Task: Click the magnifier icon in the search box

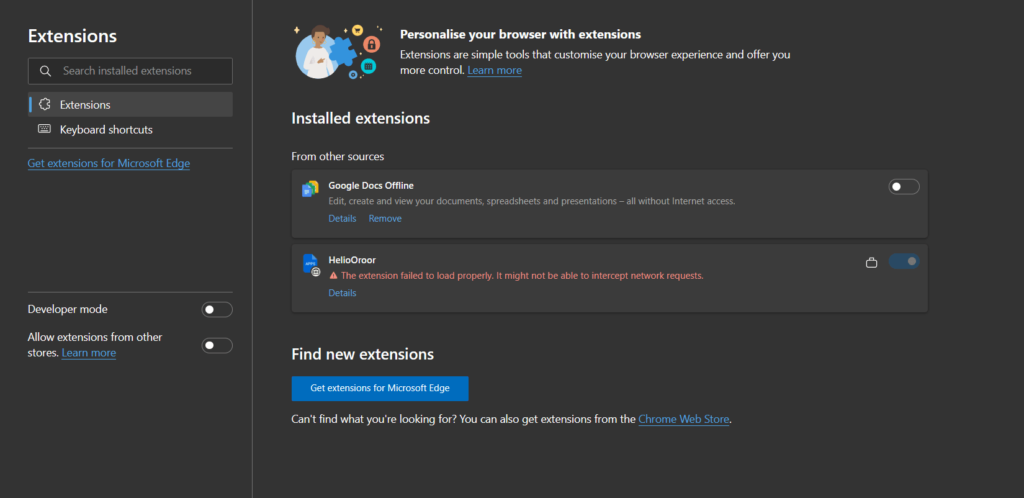Action: 45,71
